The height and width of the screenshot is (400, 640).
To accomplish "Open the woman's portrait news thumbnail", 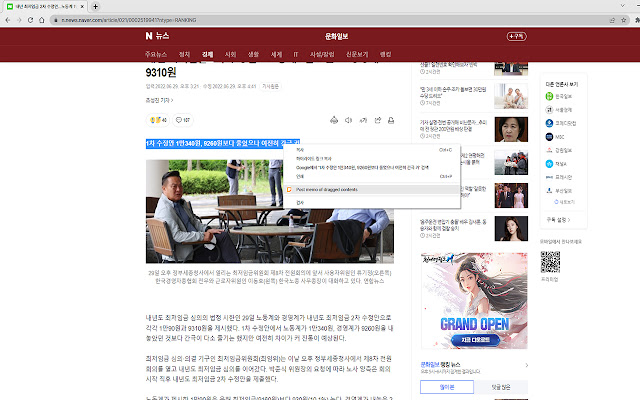I will [511, 129].
